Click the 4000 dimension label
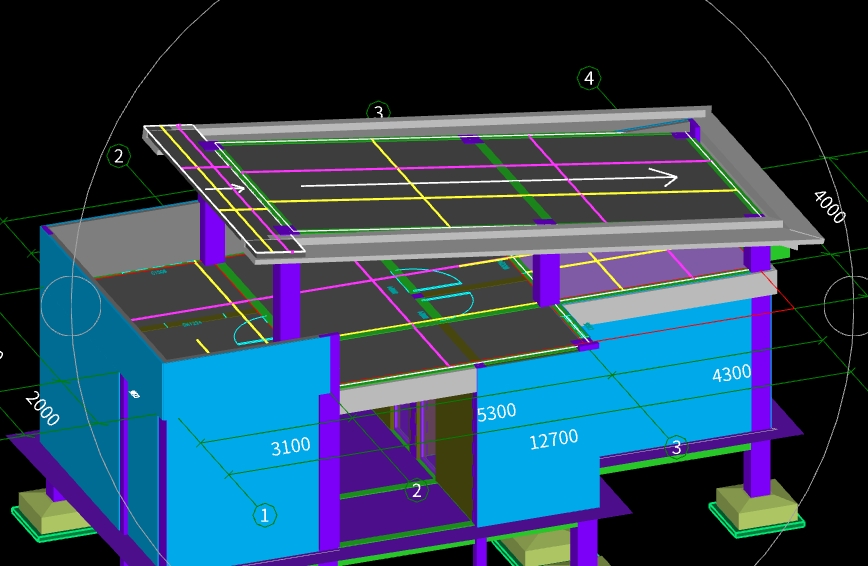868x566 pixels. [829, 207]
